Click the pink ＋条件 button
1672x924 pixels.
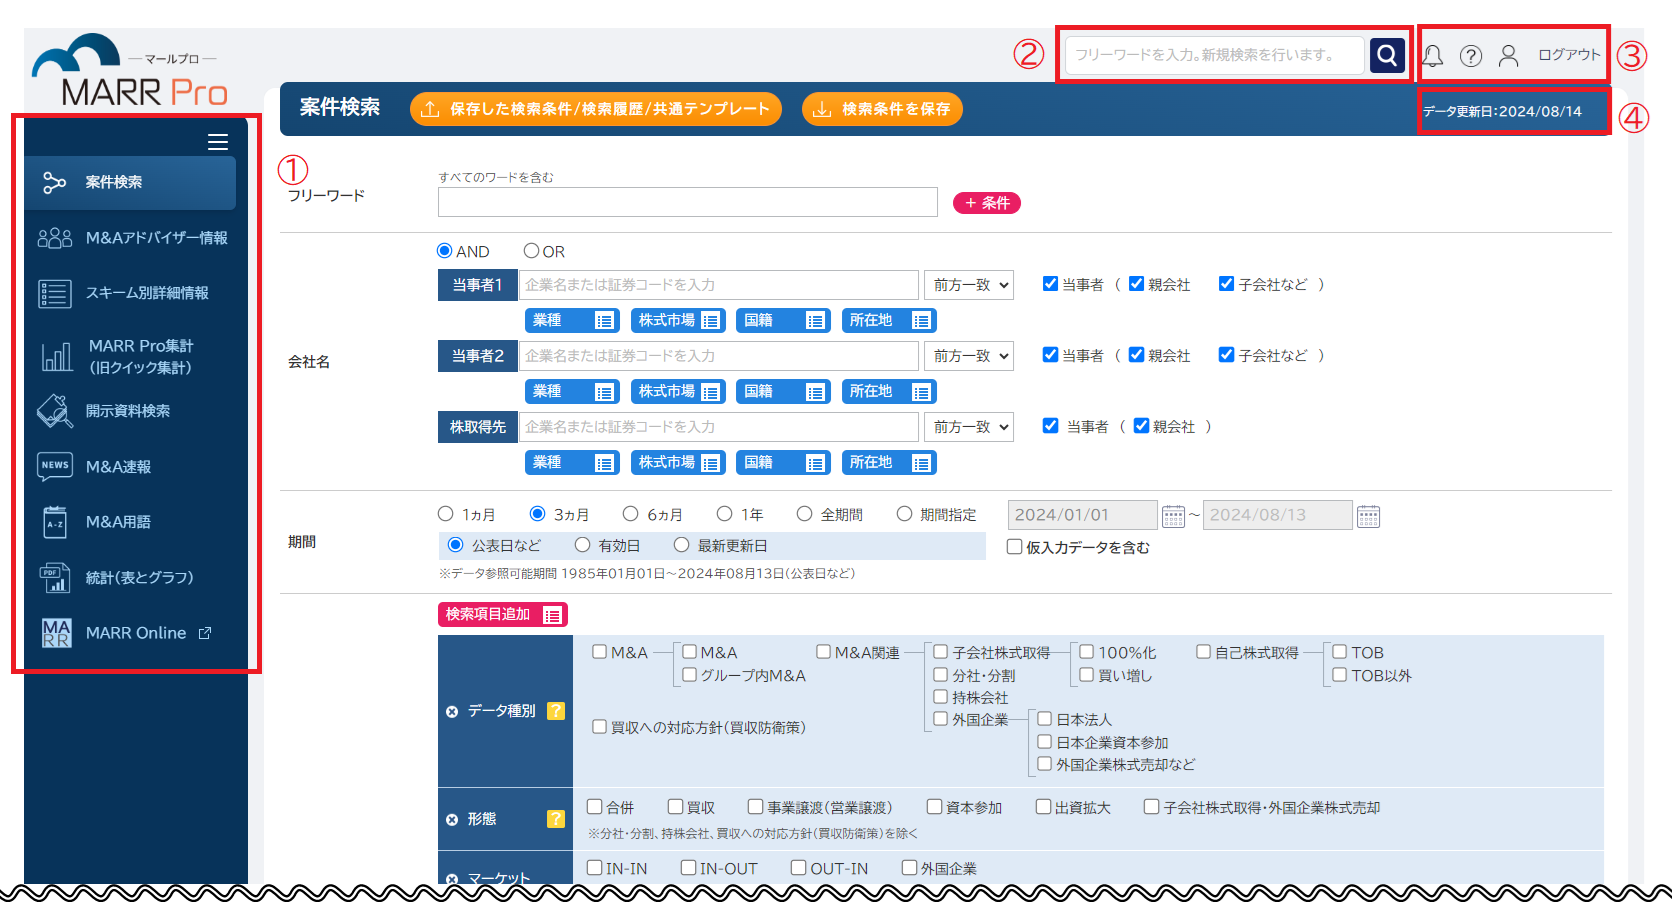[x=986, y=203]
